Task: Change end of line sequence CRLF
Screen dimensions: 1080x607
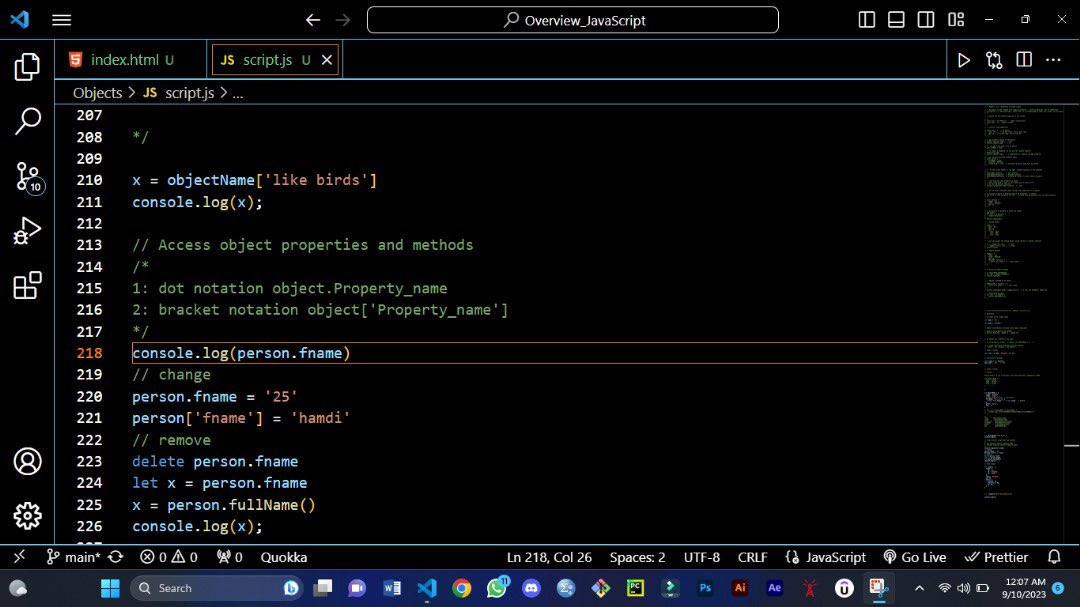Action: (x=752, y=557)
